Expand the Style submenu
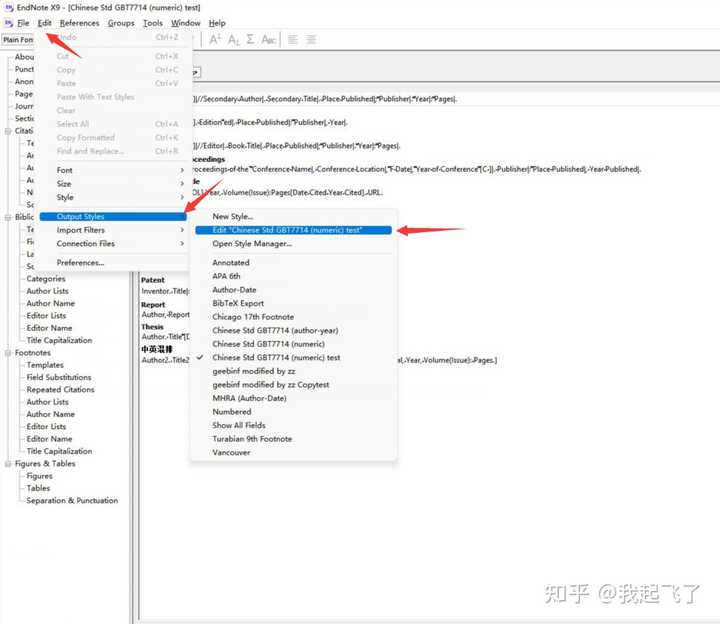Screen dimensions: 720x624 click(x=113, y=197)
